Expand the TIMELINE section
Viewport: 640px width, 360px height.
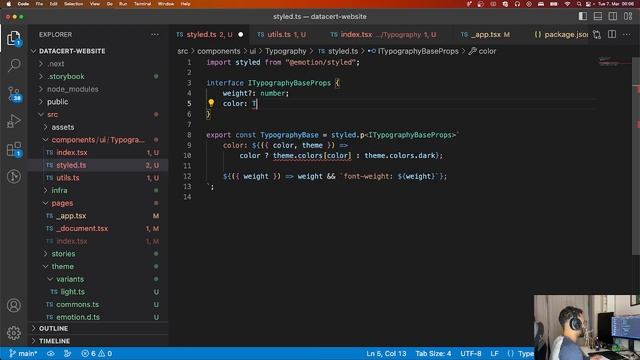coord(54,341)
